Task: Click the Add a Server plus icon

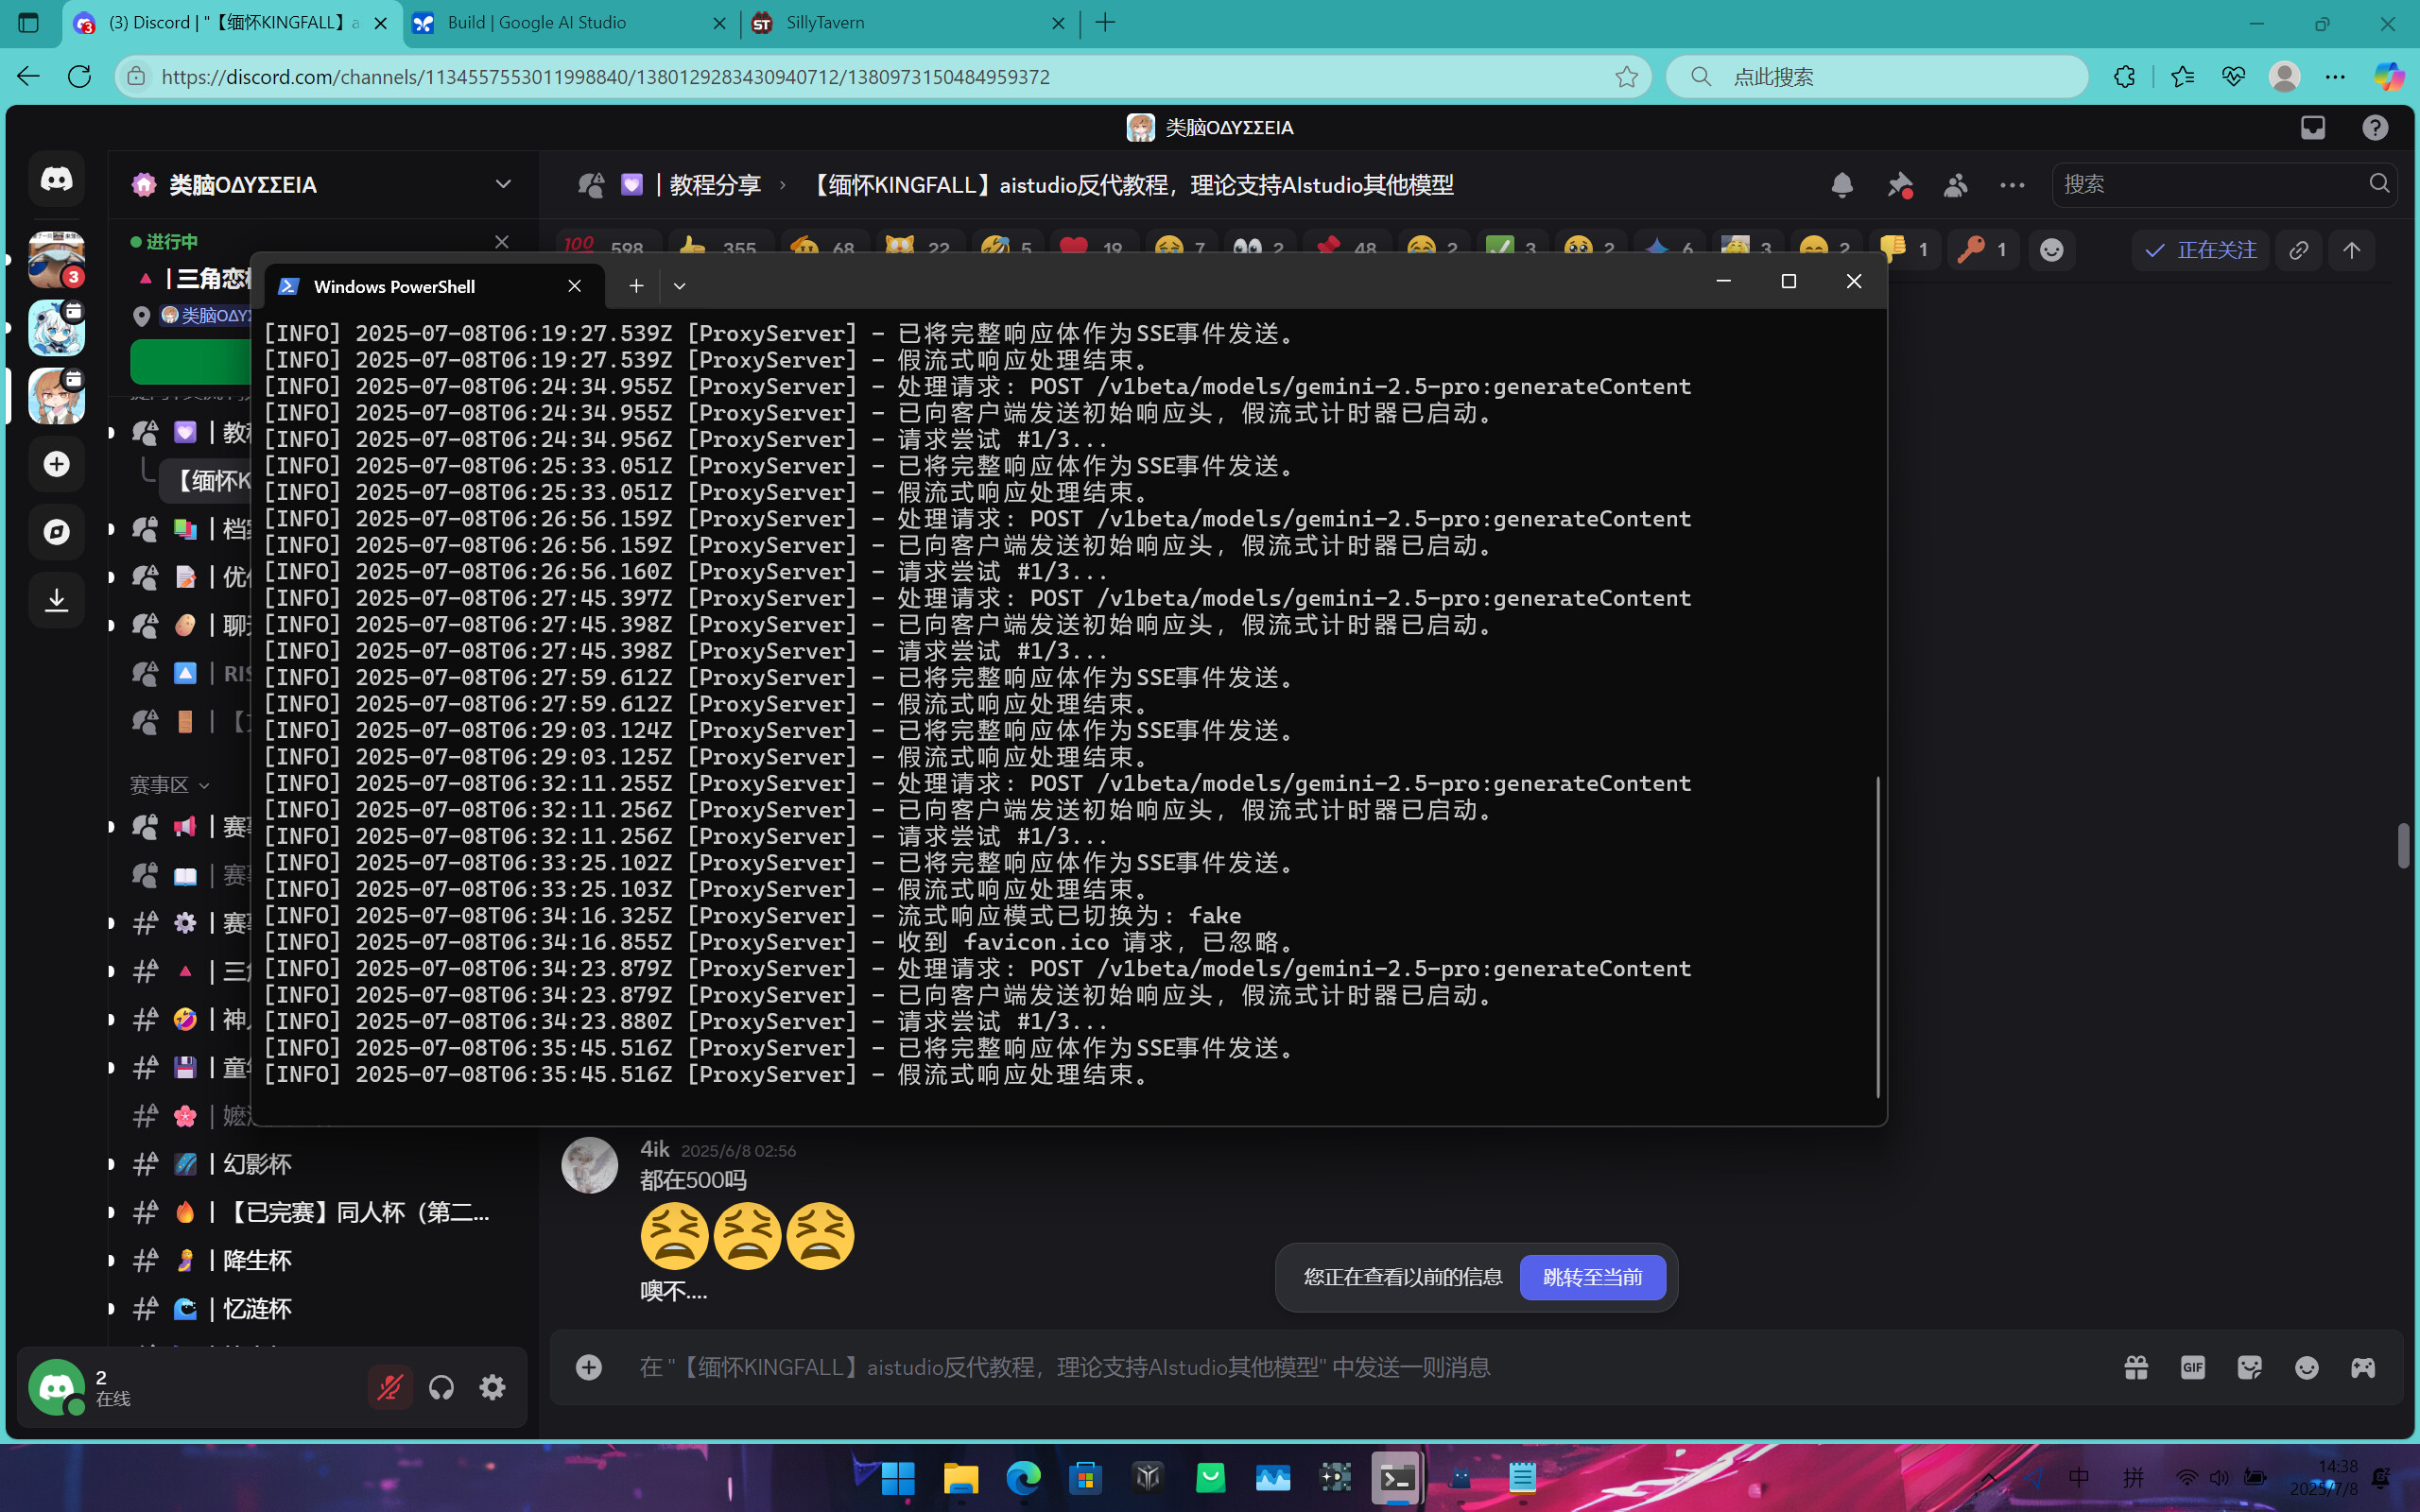Action: click(x=56, y=464)
